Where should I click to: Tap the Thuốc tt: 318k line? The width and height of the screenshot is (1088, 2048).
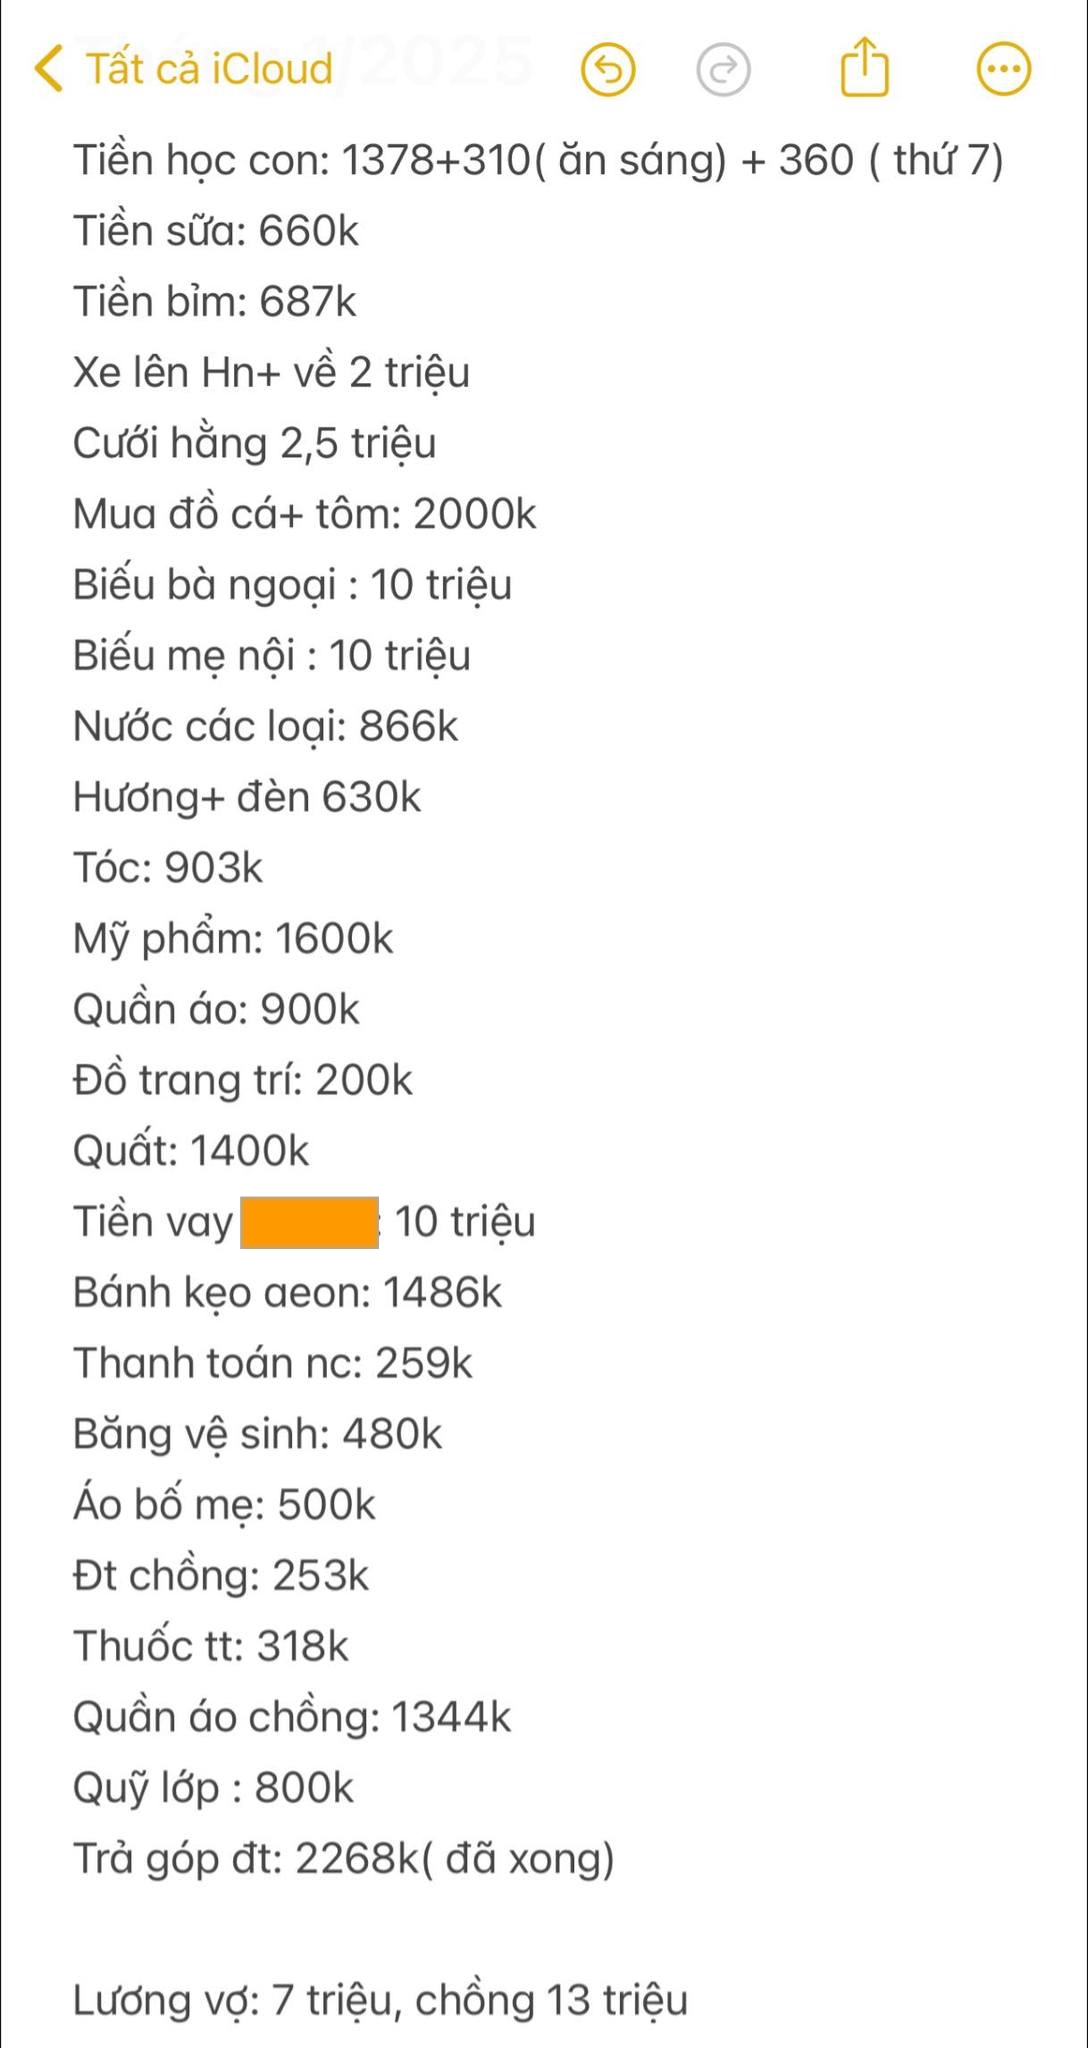(x=210, y=1646)
